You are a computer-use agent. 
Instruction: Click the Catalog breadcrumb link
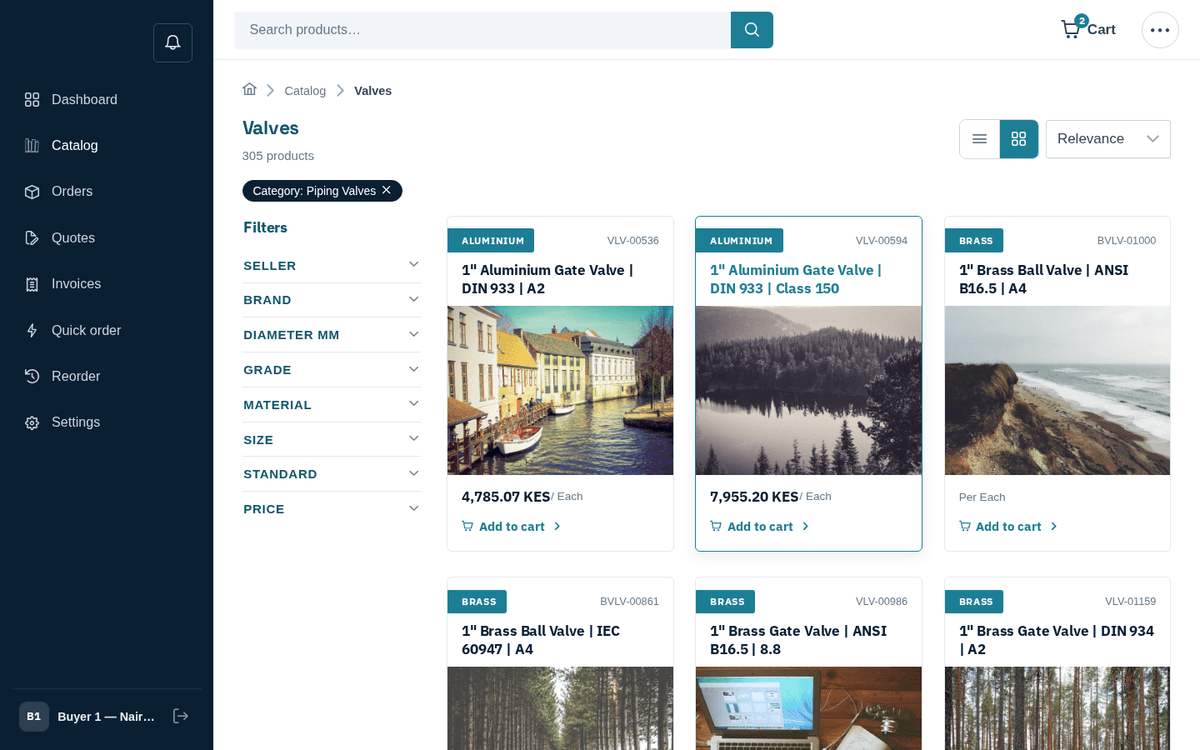pyautogui.click(x=305, y=91)
